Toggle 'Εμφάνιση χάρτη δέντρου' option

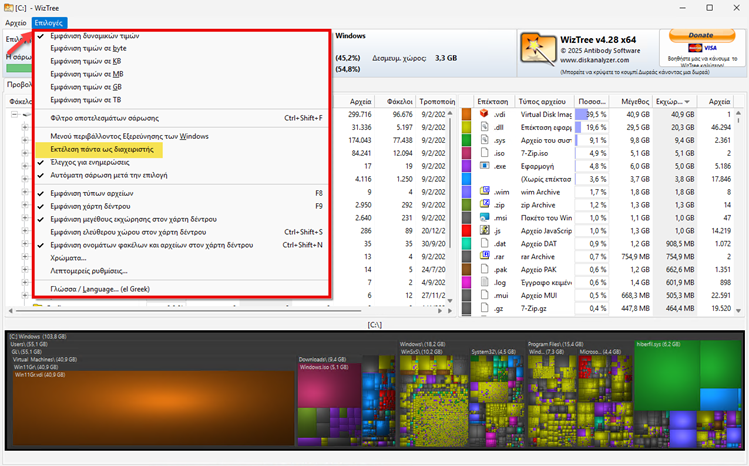tap(95, 205)
